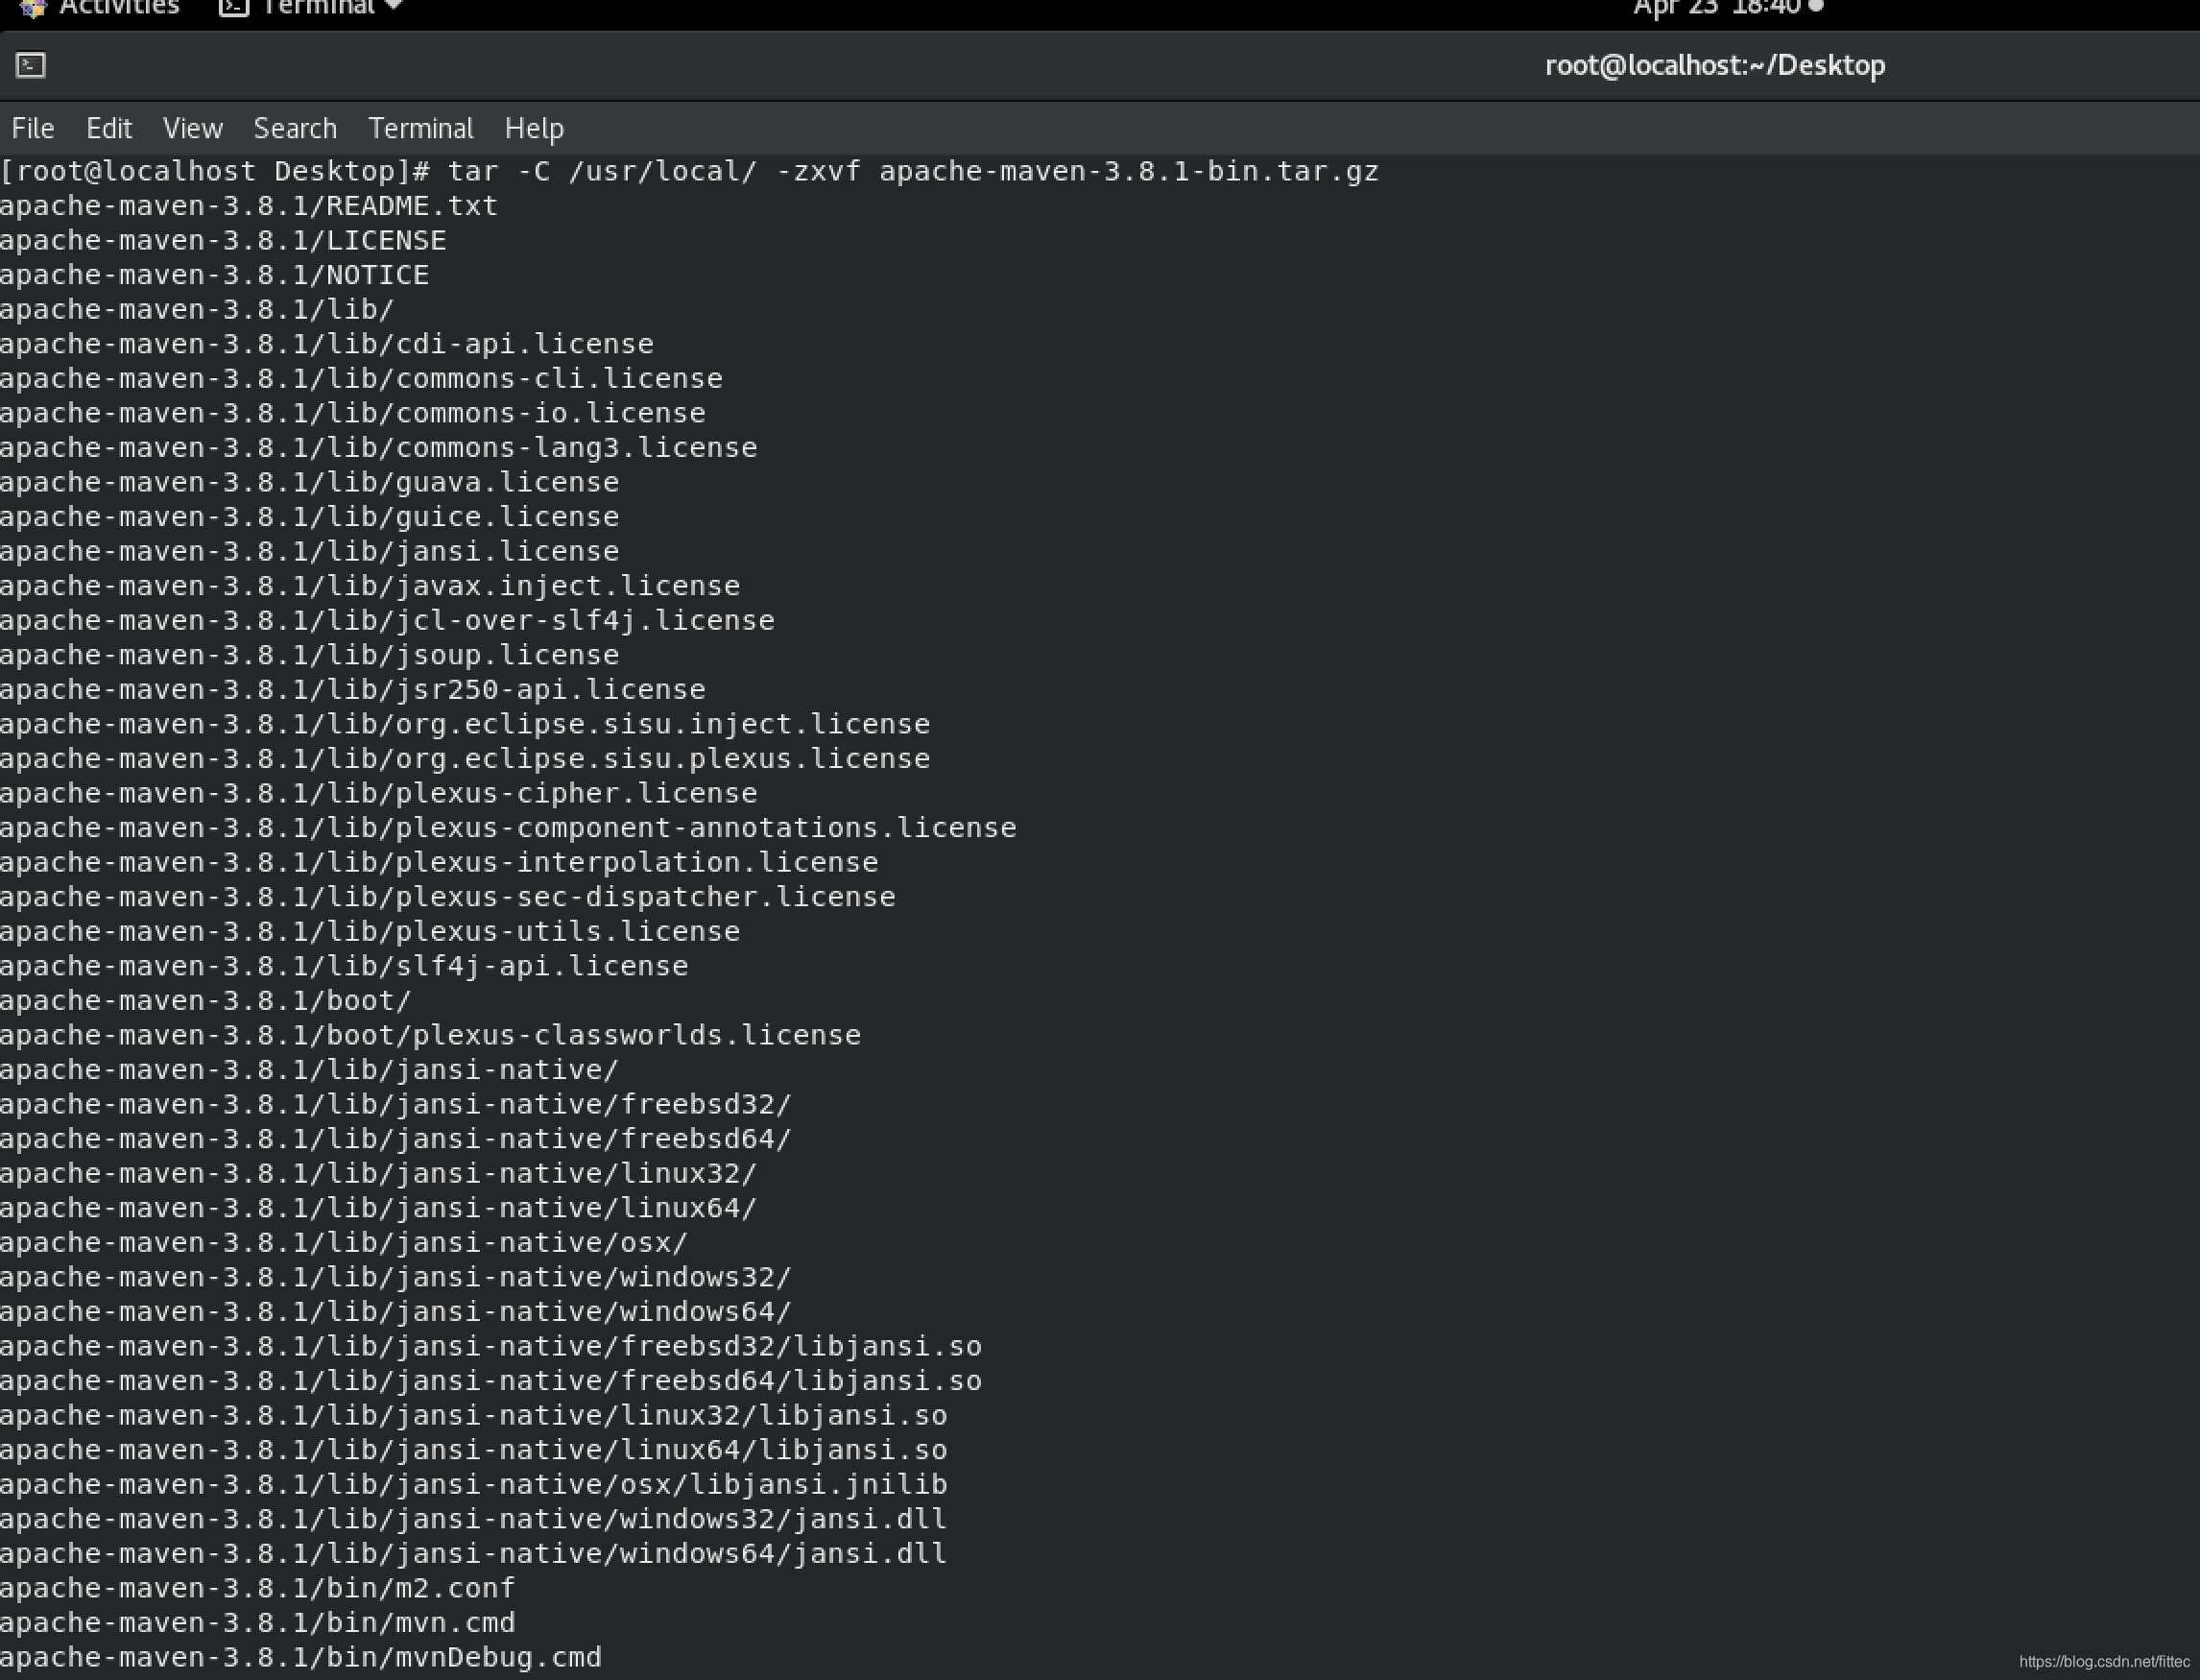Viewport: 2200px width, 1680px height.
Task: Click the plexus-sec-dispatcher.license line
Action: (448, 897)
